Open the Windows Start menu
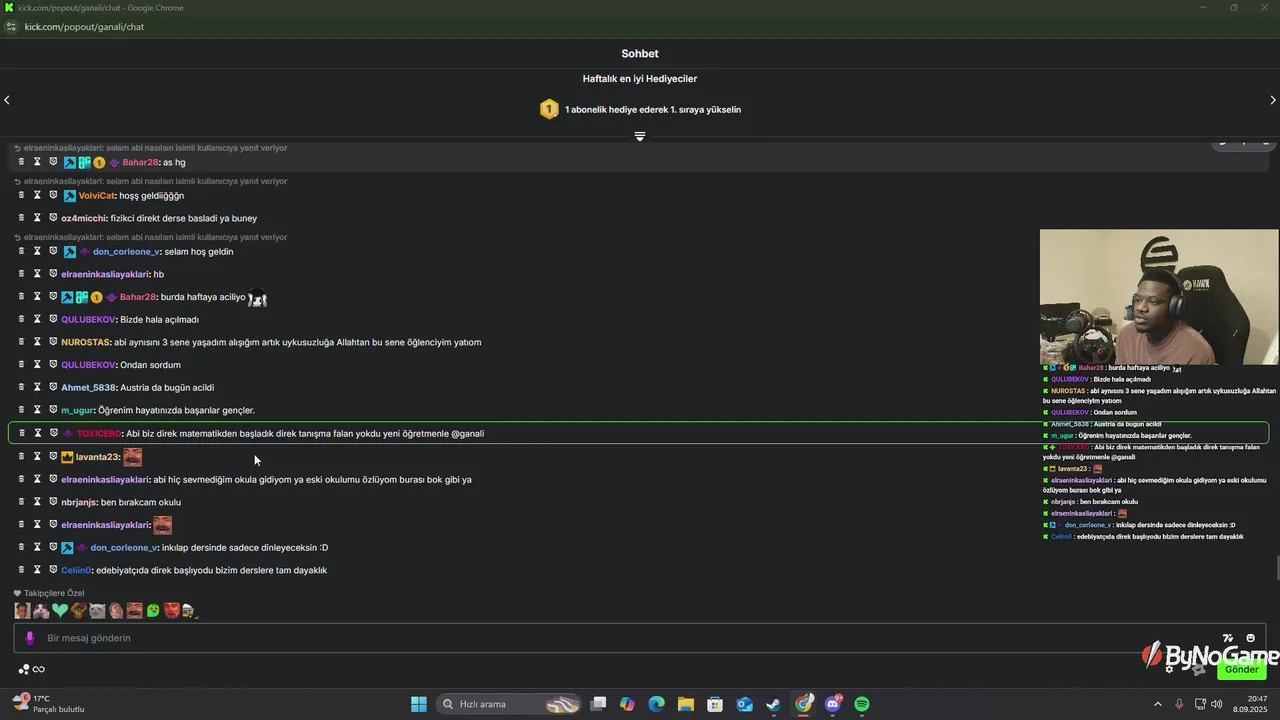The width and height of the screenshot is (1280, 720). click(x=419, y=704)
